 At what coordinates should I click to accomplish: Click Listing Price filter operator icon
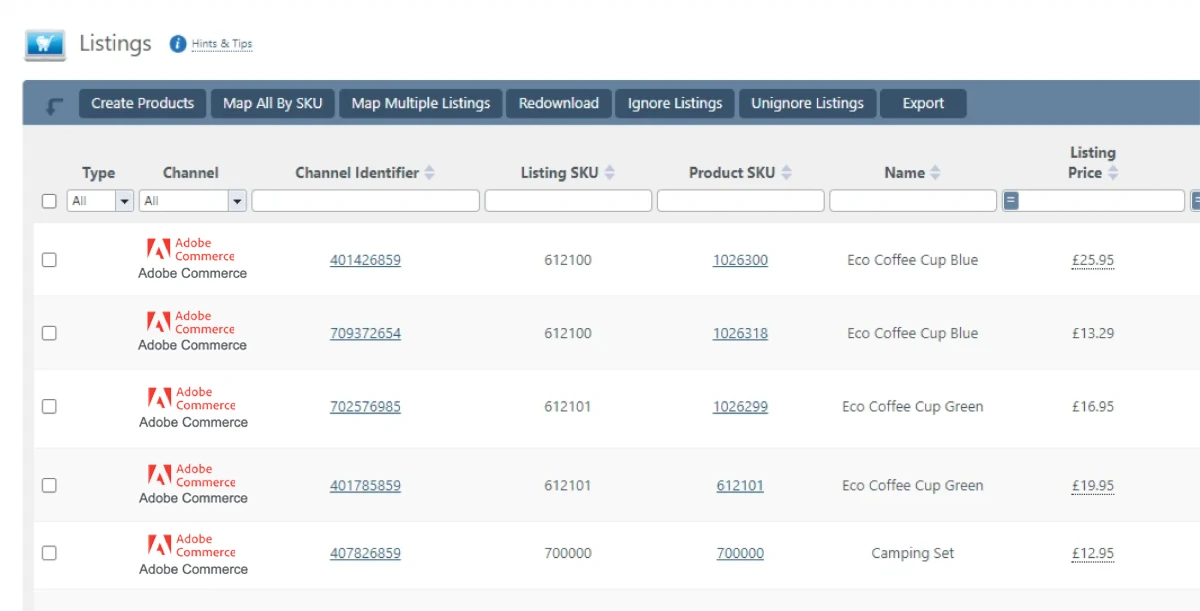click(1011, 201)
